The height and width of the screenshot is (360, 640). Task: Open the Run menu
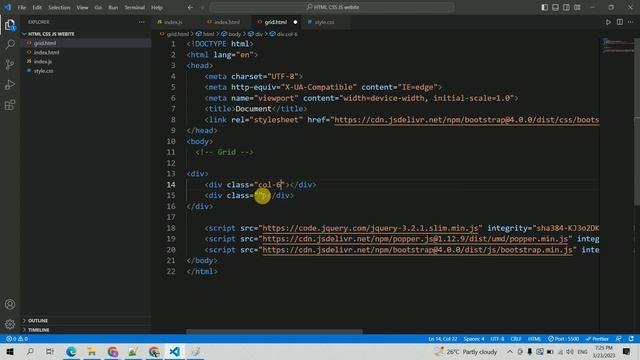113,7
